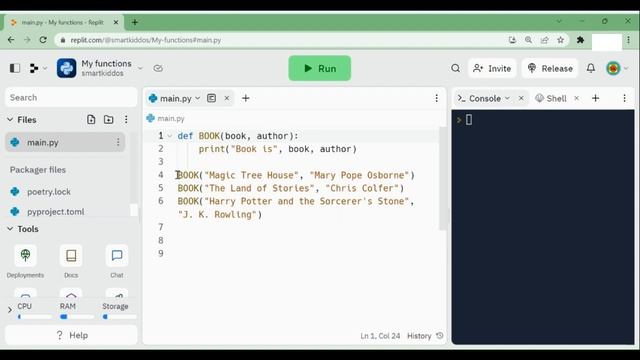This screenshot has height=360, width=640.
Task: Reload the browser page
Action: click(x=43, y=40)
